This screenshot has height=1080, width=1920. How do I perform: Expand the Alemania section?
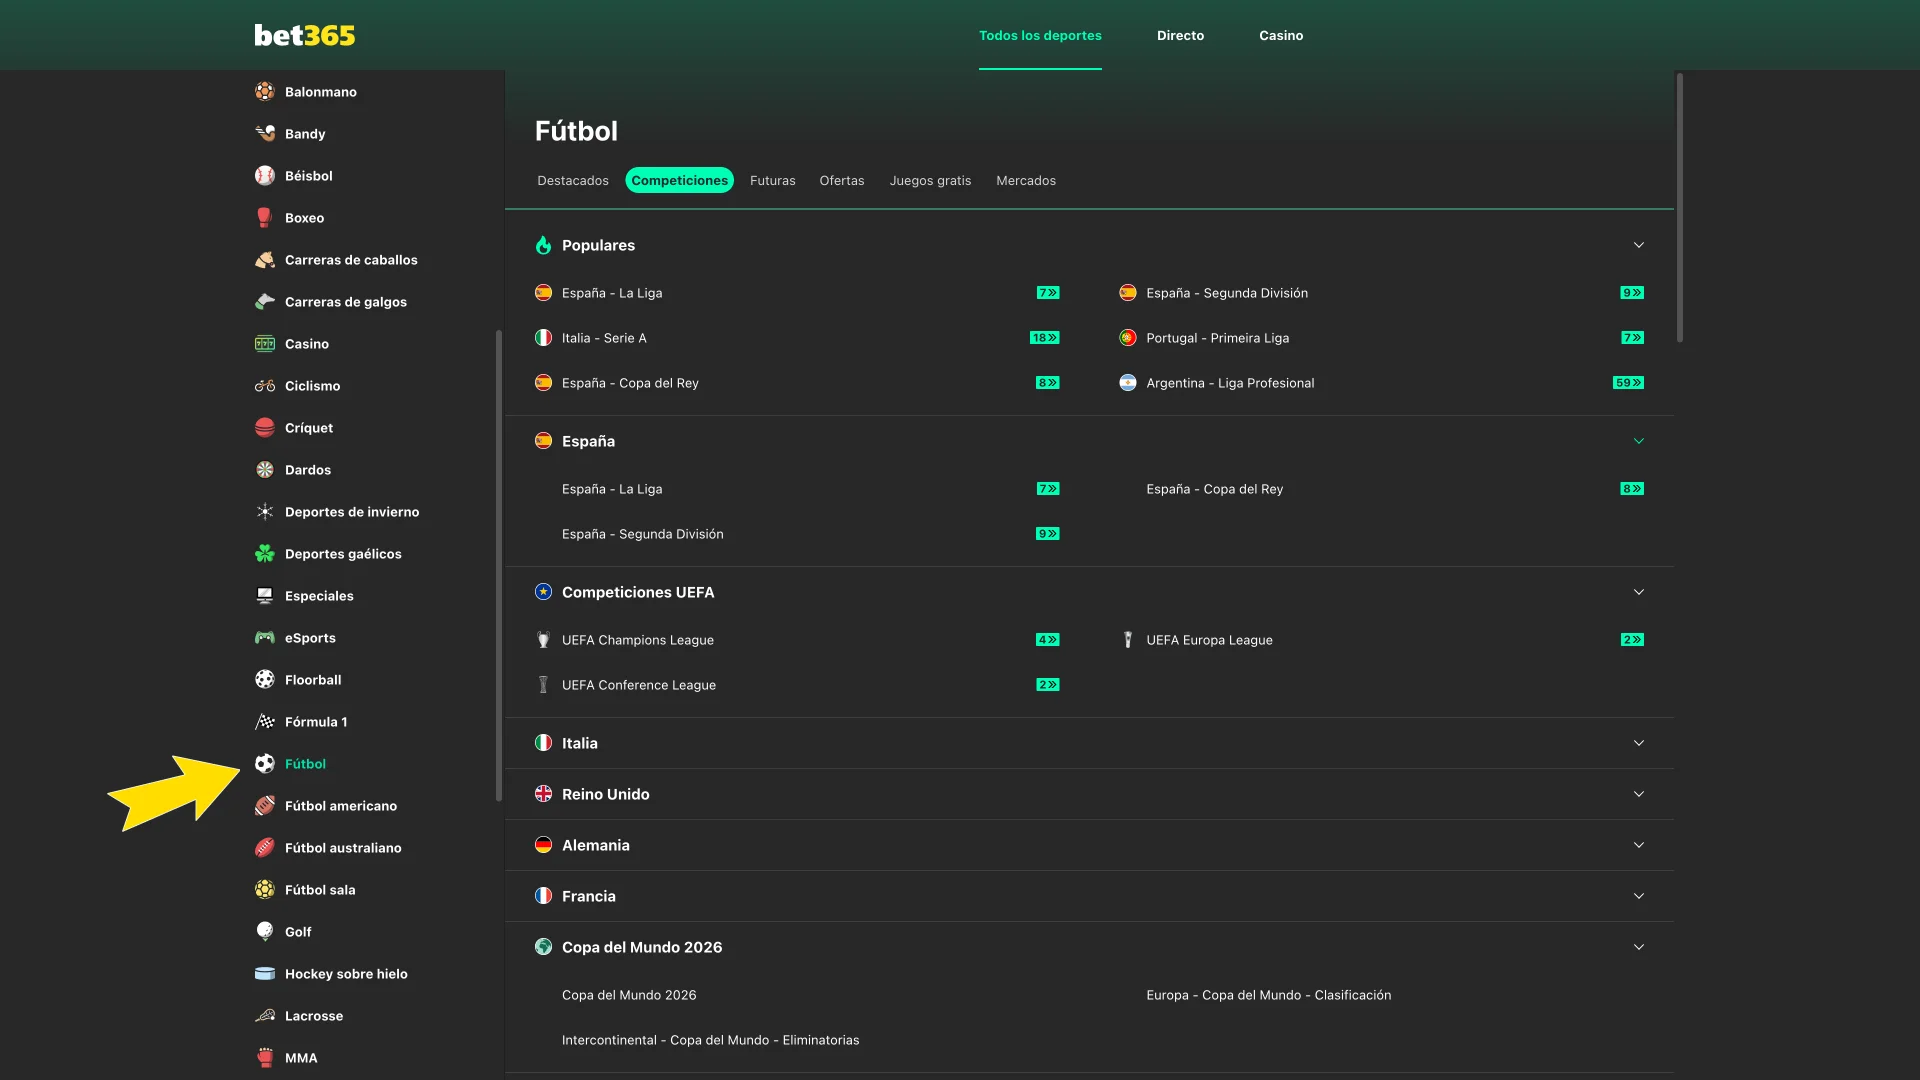point(1638,844)
